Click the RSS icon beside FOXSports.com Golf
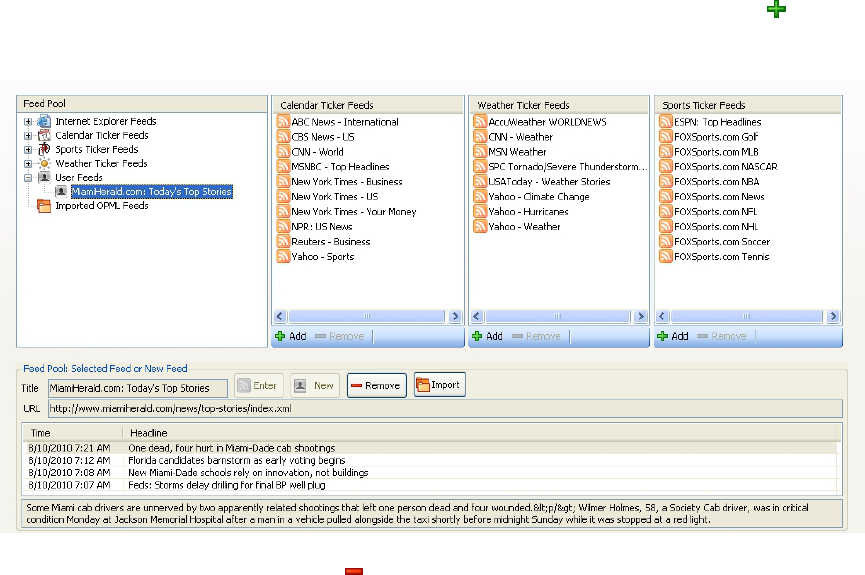 [666, 137]
